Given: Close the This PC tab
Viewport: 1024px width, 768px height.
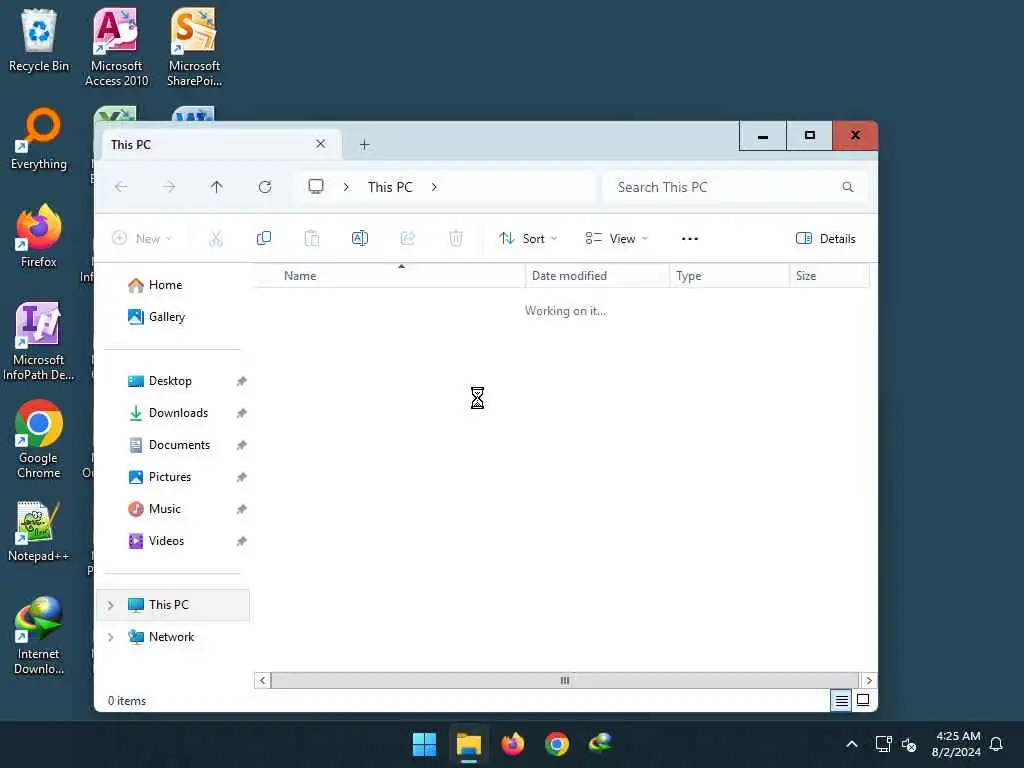Looking at the screenshot, I should [321, 144].
